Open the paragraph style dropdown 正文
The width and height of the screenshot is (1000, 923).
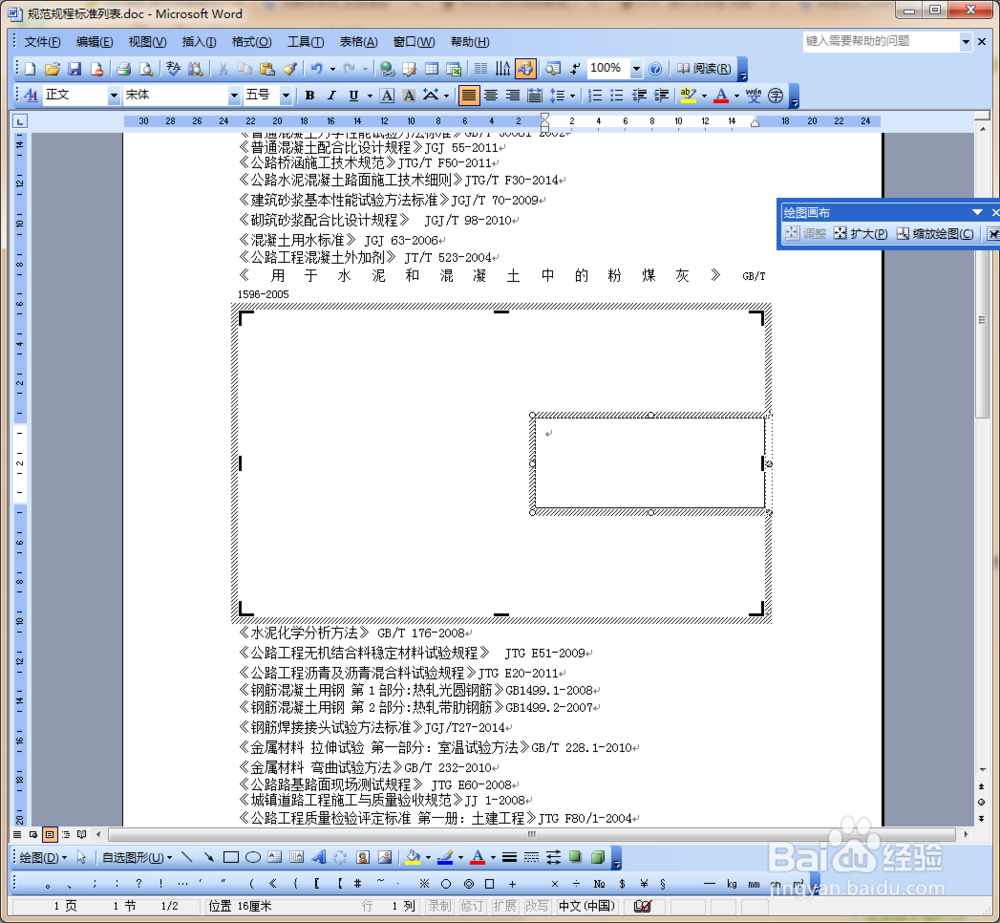(x=114, y=96)
